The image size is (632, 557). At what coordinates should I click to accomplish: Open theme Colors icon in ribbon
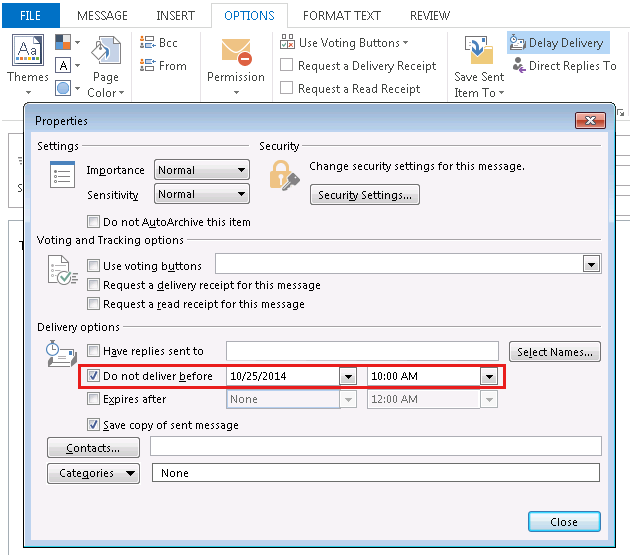pos(63,42)
